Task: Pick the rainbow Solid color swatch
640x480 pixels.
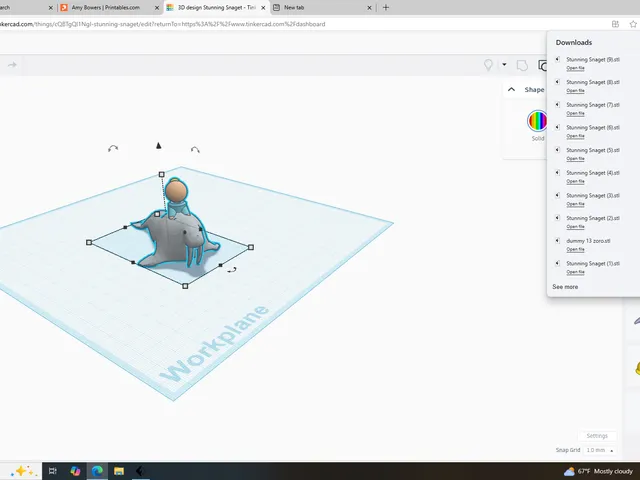Action: pos(537,121)
